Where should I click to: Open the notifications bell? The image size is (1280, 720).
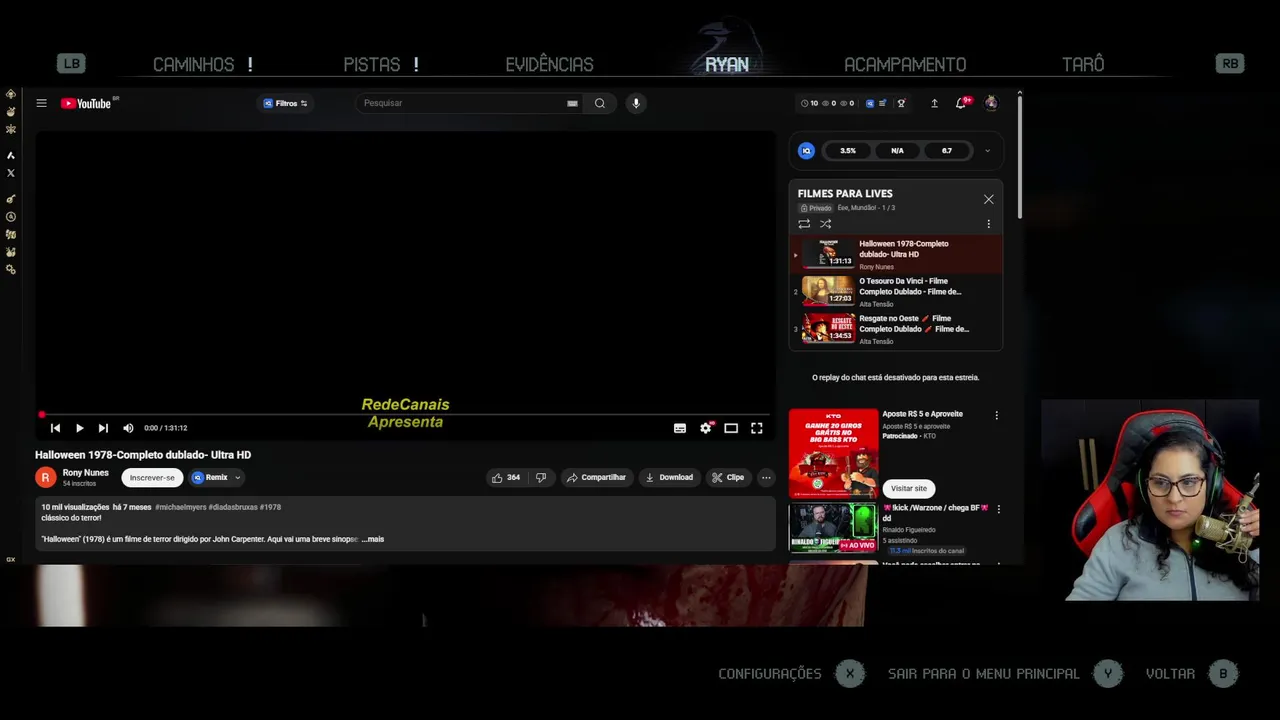961,103
